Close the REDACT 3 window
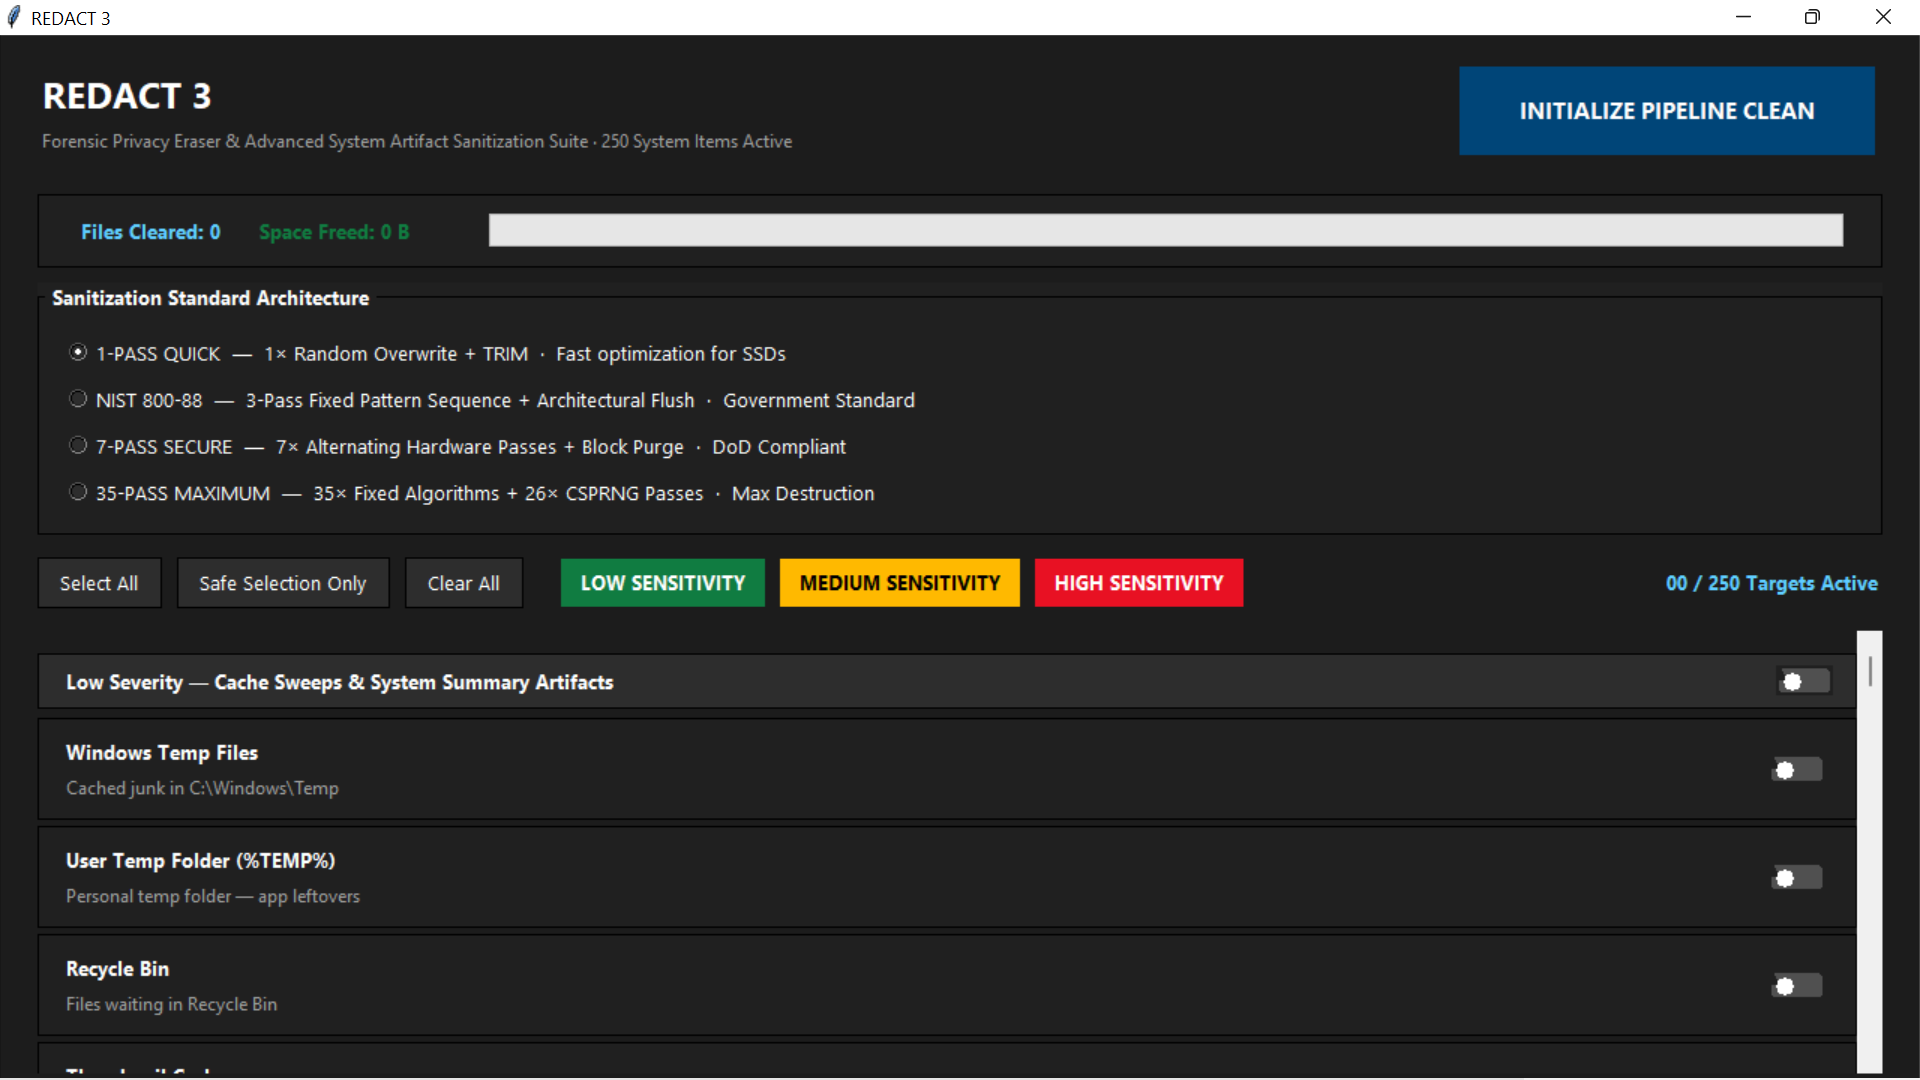This screenshot has width=1920, height=1080. click(x=1883, y=17)
